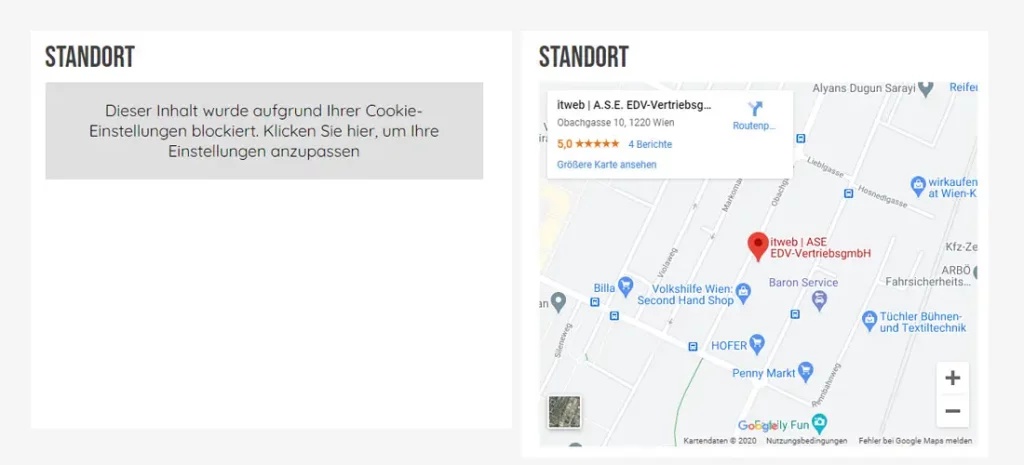Click the cookie settings blocked-content notice
The image size is (1024, 465).
tap(264, 131)
